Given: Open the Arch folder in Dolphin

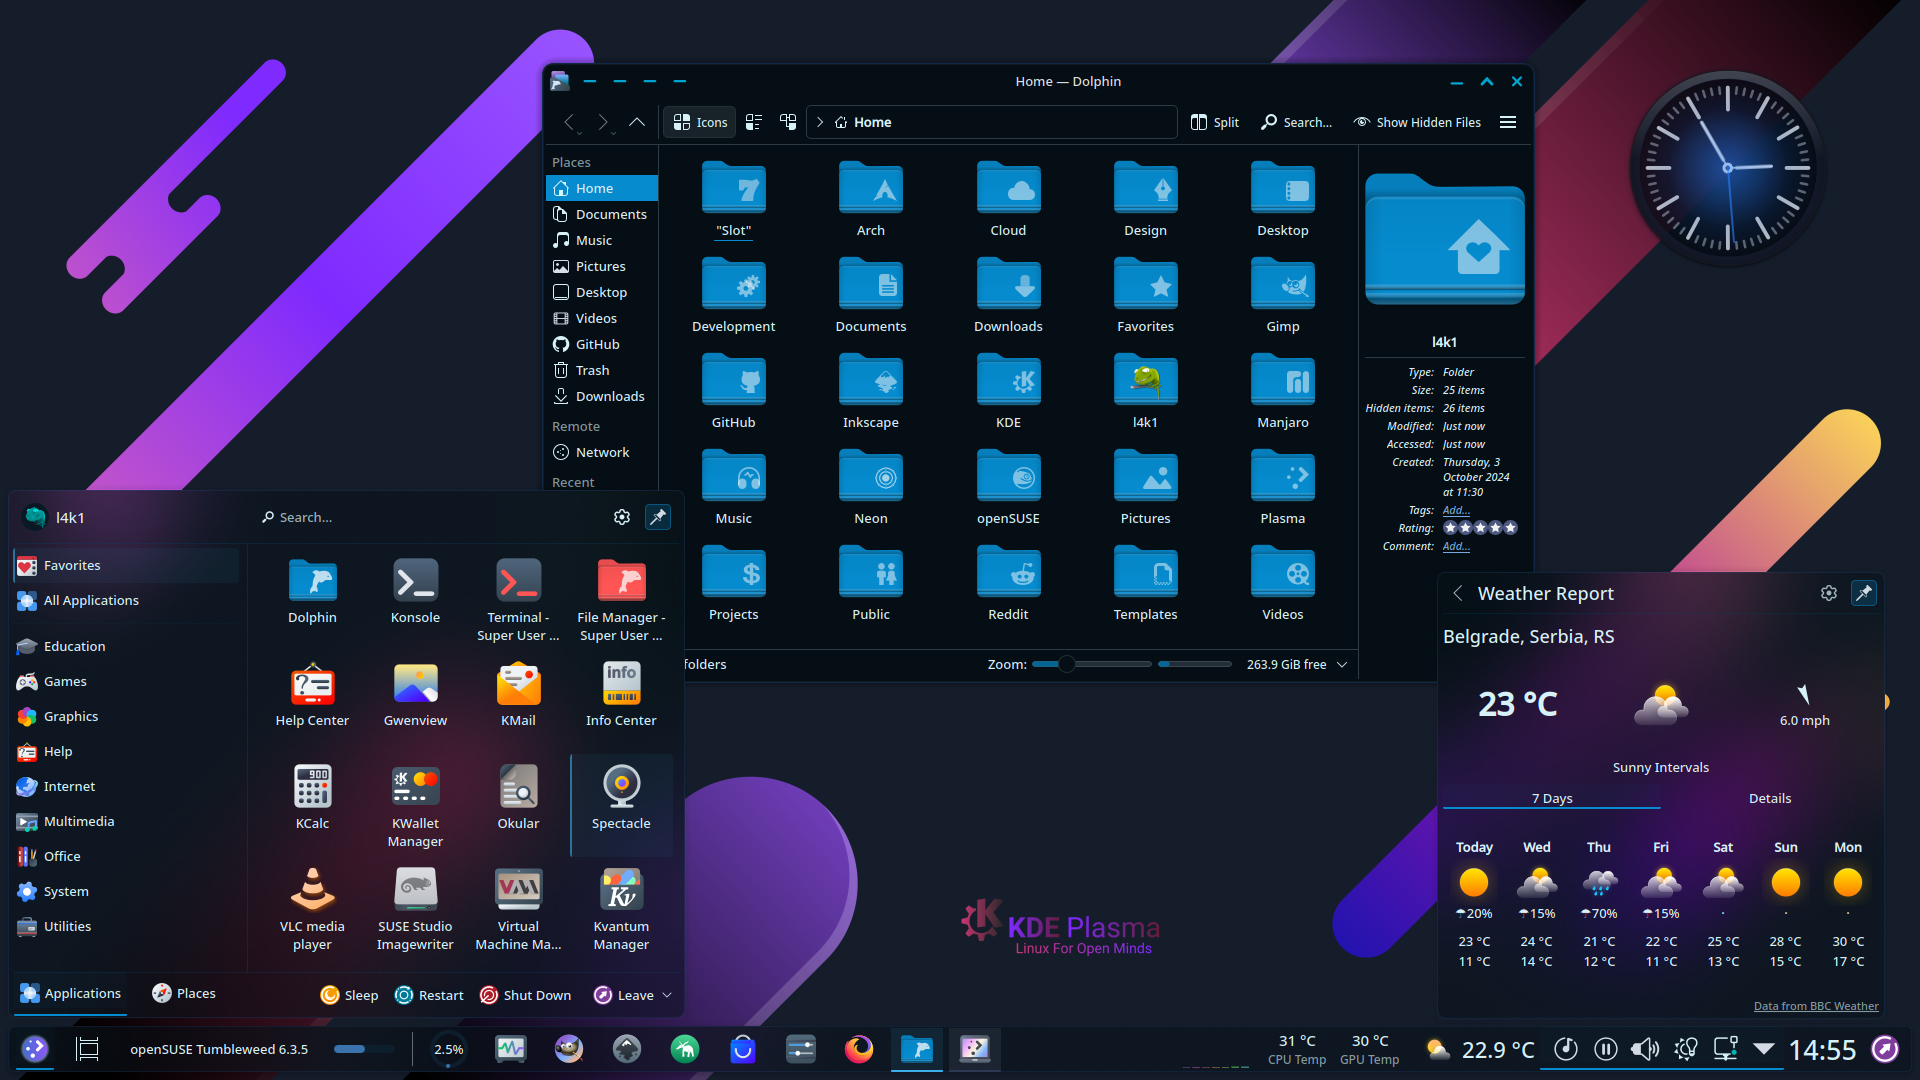Looking at the screenshot, I should [x=870, y=200].
